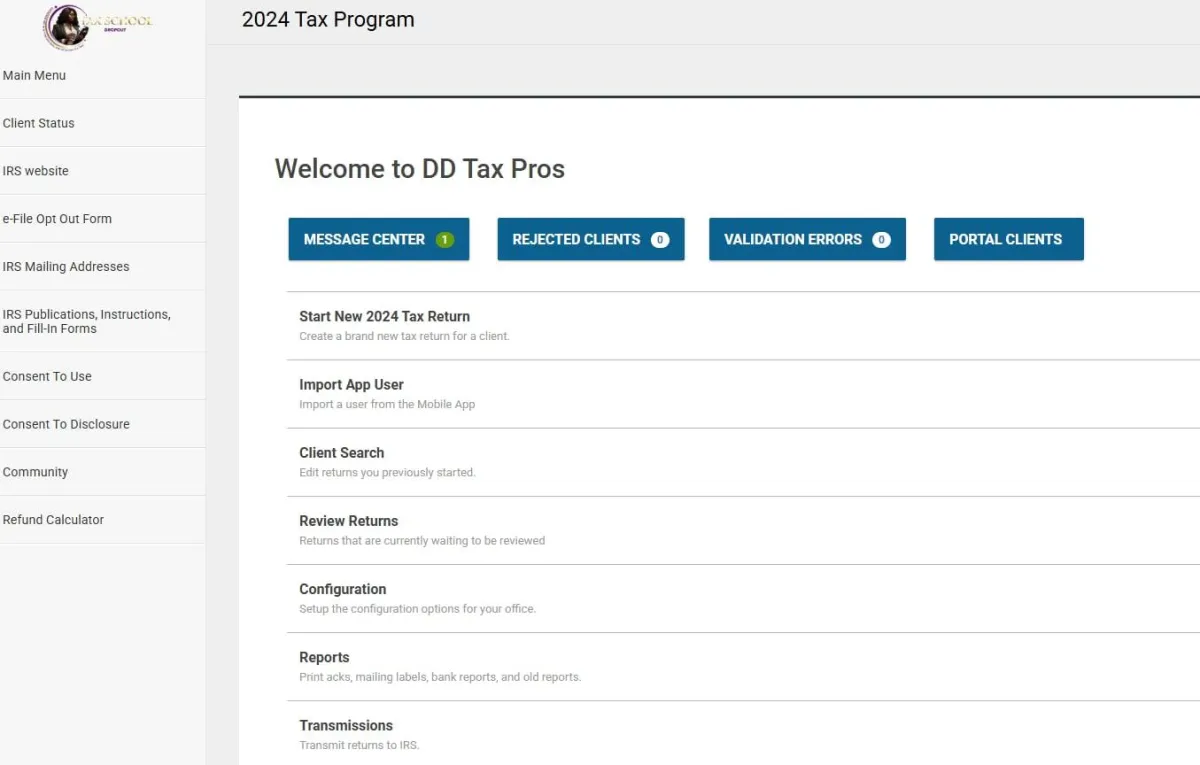Image resolution: width=1200 pixels, height=765 pixels.
Task: Click the Validation Errors zero count badge
Action: pyautogui.click(x=881, y=240)
